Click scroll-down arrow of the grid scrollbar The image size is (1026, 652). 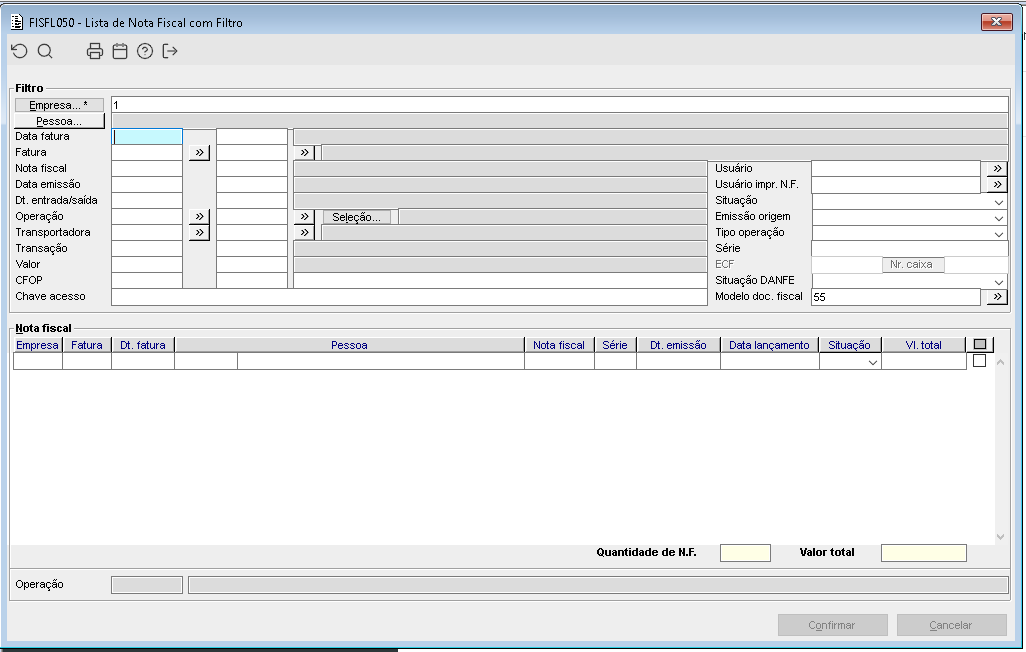pos(1000,537)
